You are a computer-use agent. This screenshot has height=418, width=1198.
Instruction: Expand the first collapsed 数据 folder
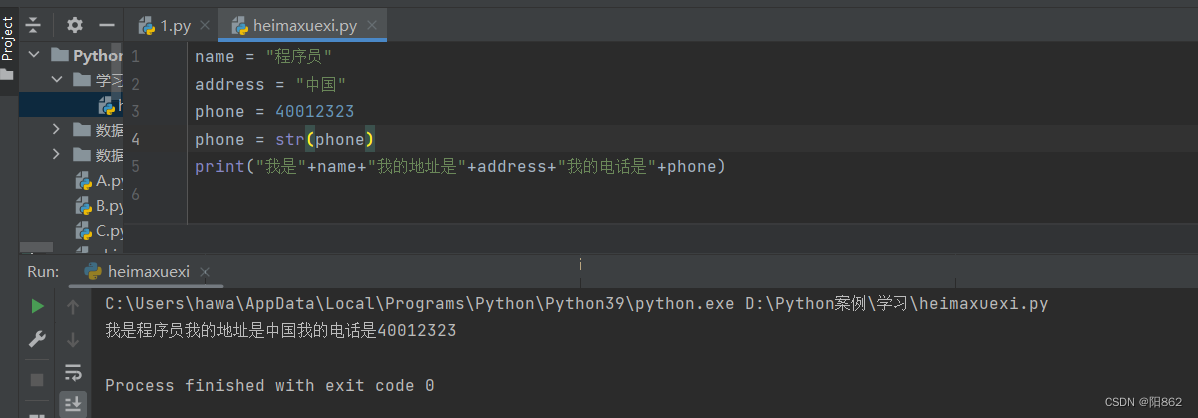click(x=57, y=130)
